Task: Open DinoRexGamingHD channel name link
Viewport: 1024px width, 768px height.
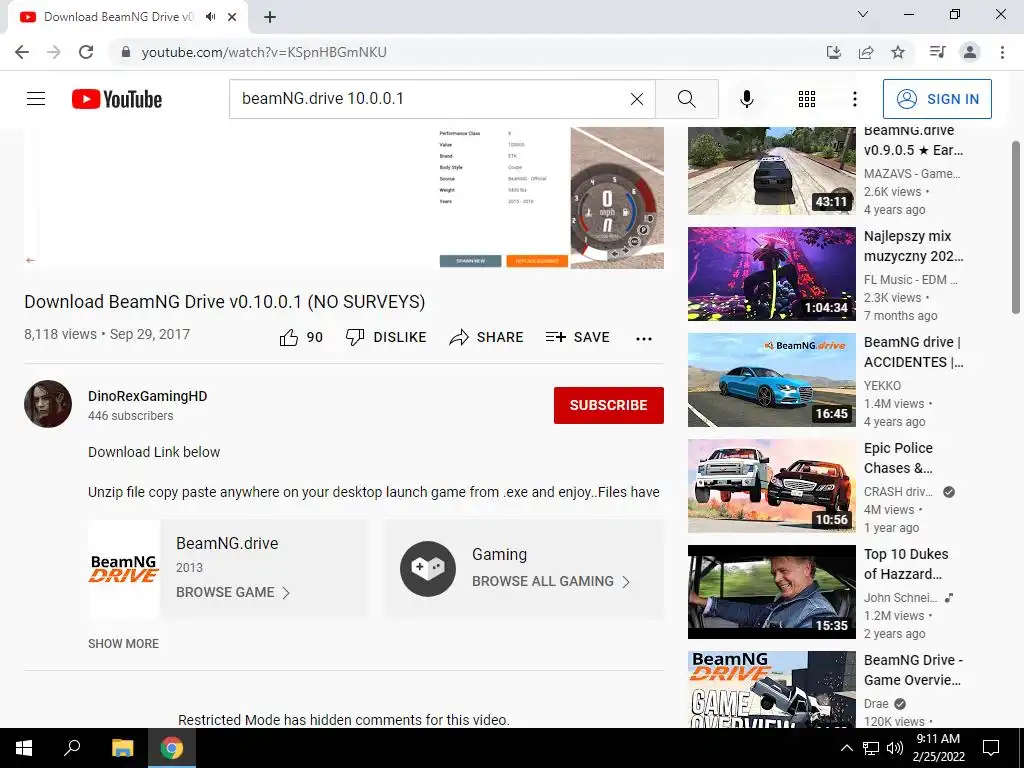Action: (148, 396)
